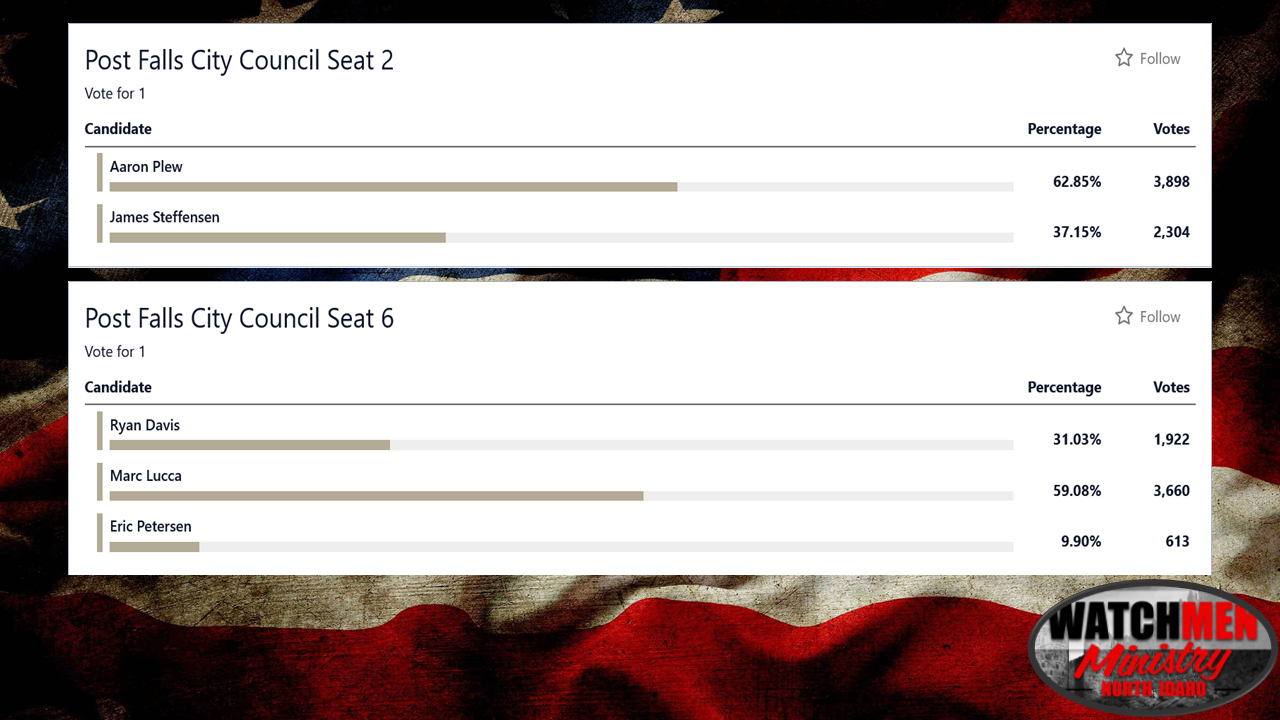Choose Ryan Davis in the Seat 6 list
1280x720 pixels.
[x=145, y=425]
